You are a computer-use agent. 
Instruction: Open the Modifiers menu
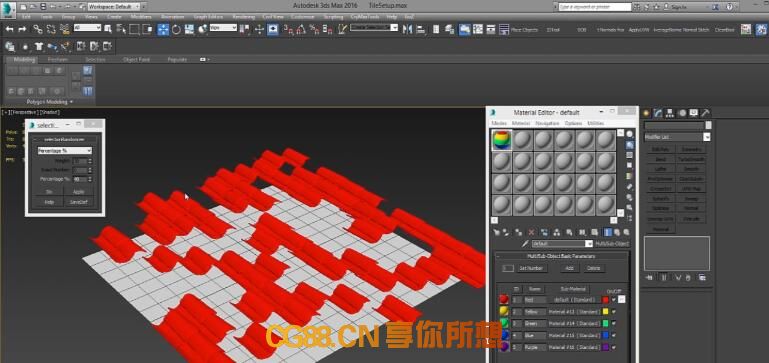pos(141,17)
